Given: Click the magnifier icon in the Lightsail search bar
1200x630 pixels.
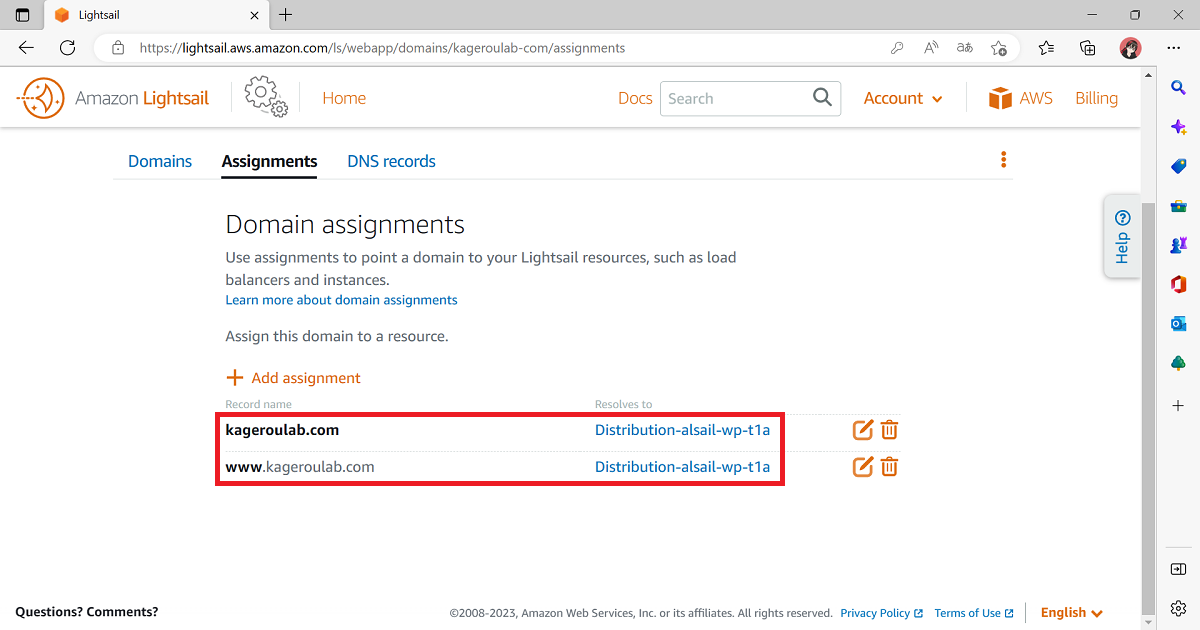Looking at the screenshot, I should coord(821,97).
